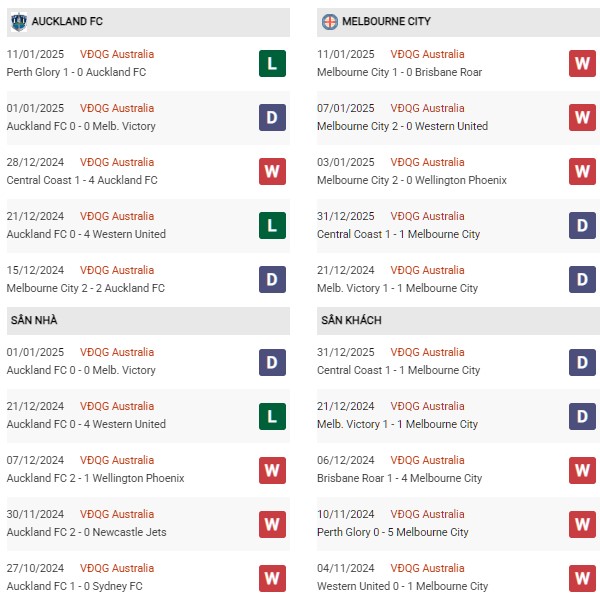The height and width of the screenshot is (600, 600).
Task: Open the Western United 0 - 1 Melbourne City result
Action: coord(403,586)
